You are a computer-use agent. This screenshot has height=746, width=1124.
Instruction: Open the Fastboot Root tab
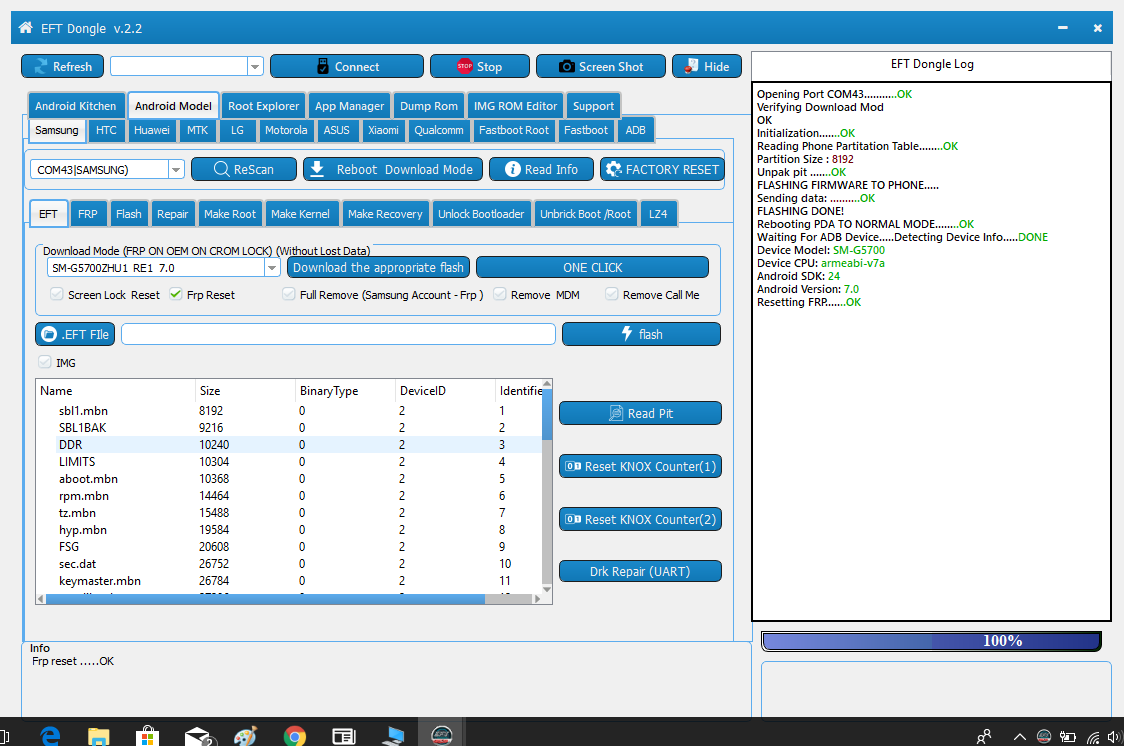(x=513, y=130)
